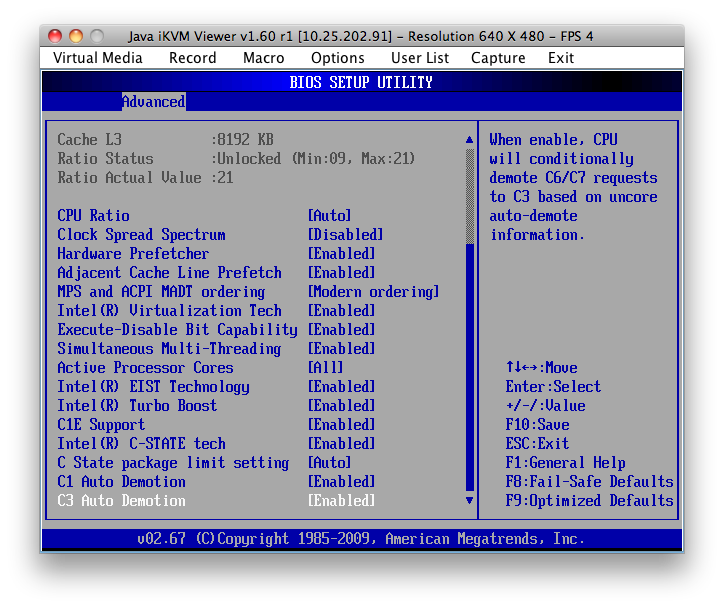Toggle Hardware Prefetcher Enabled value

pos(341,254)
